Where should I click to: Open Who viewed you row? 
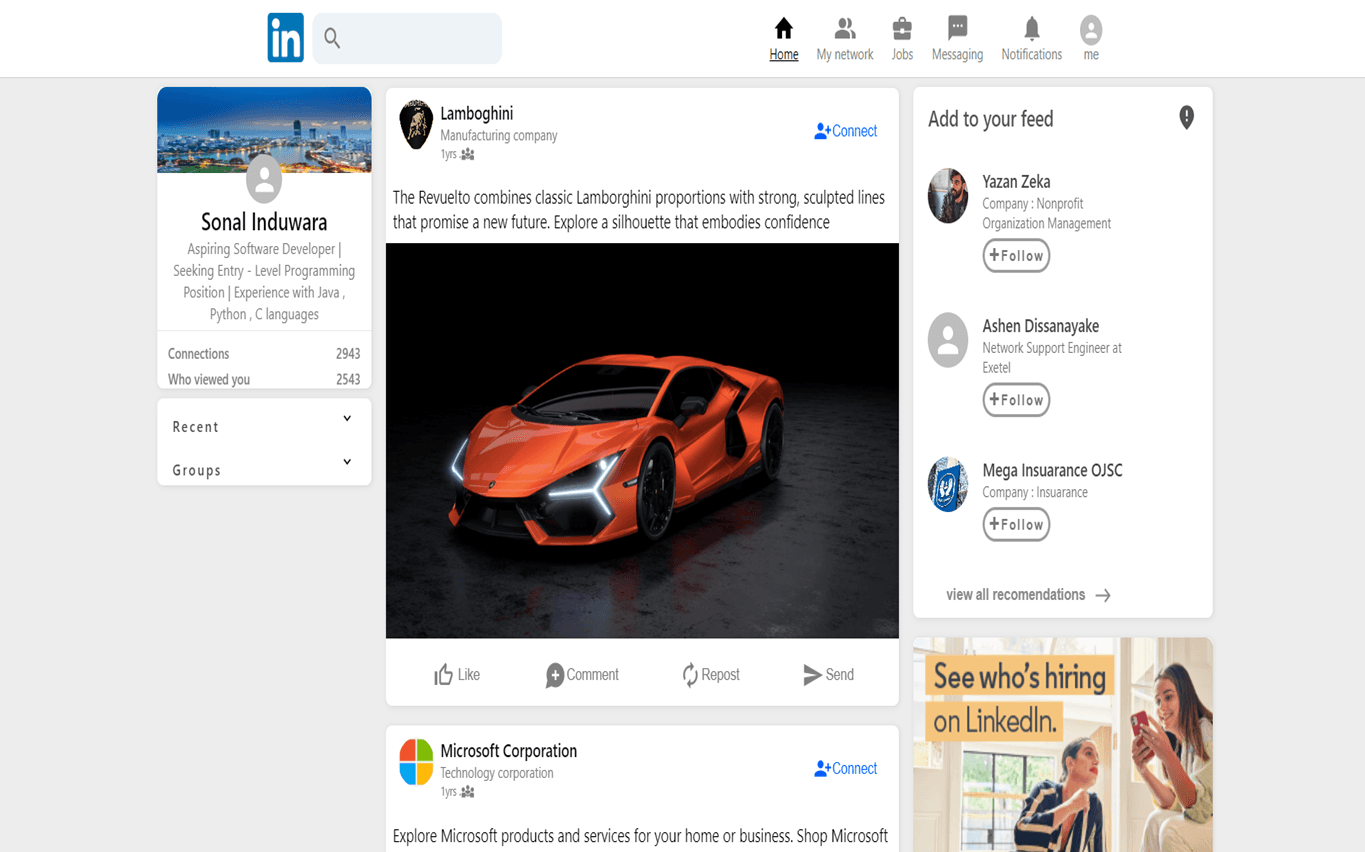tap(264, 380)
